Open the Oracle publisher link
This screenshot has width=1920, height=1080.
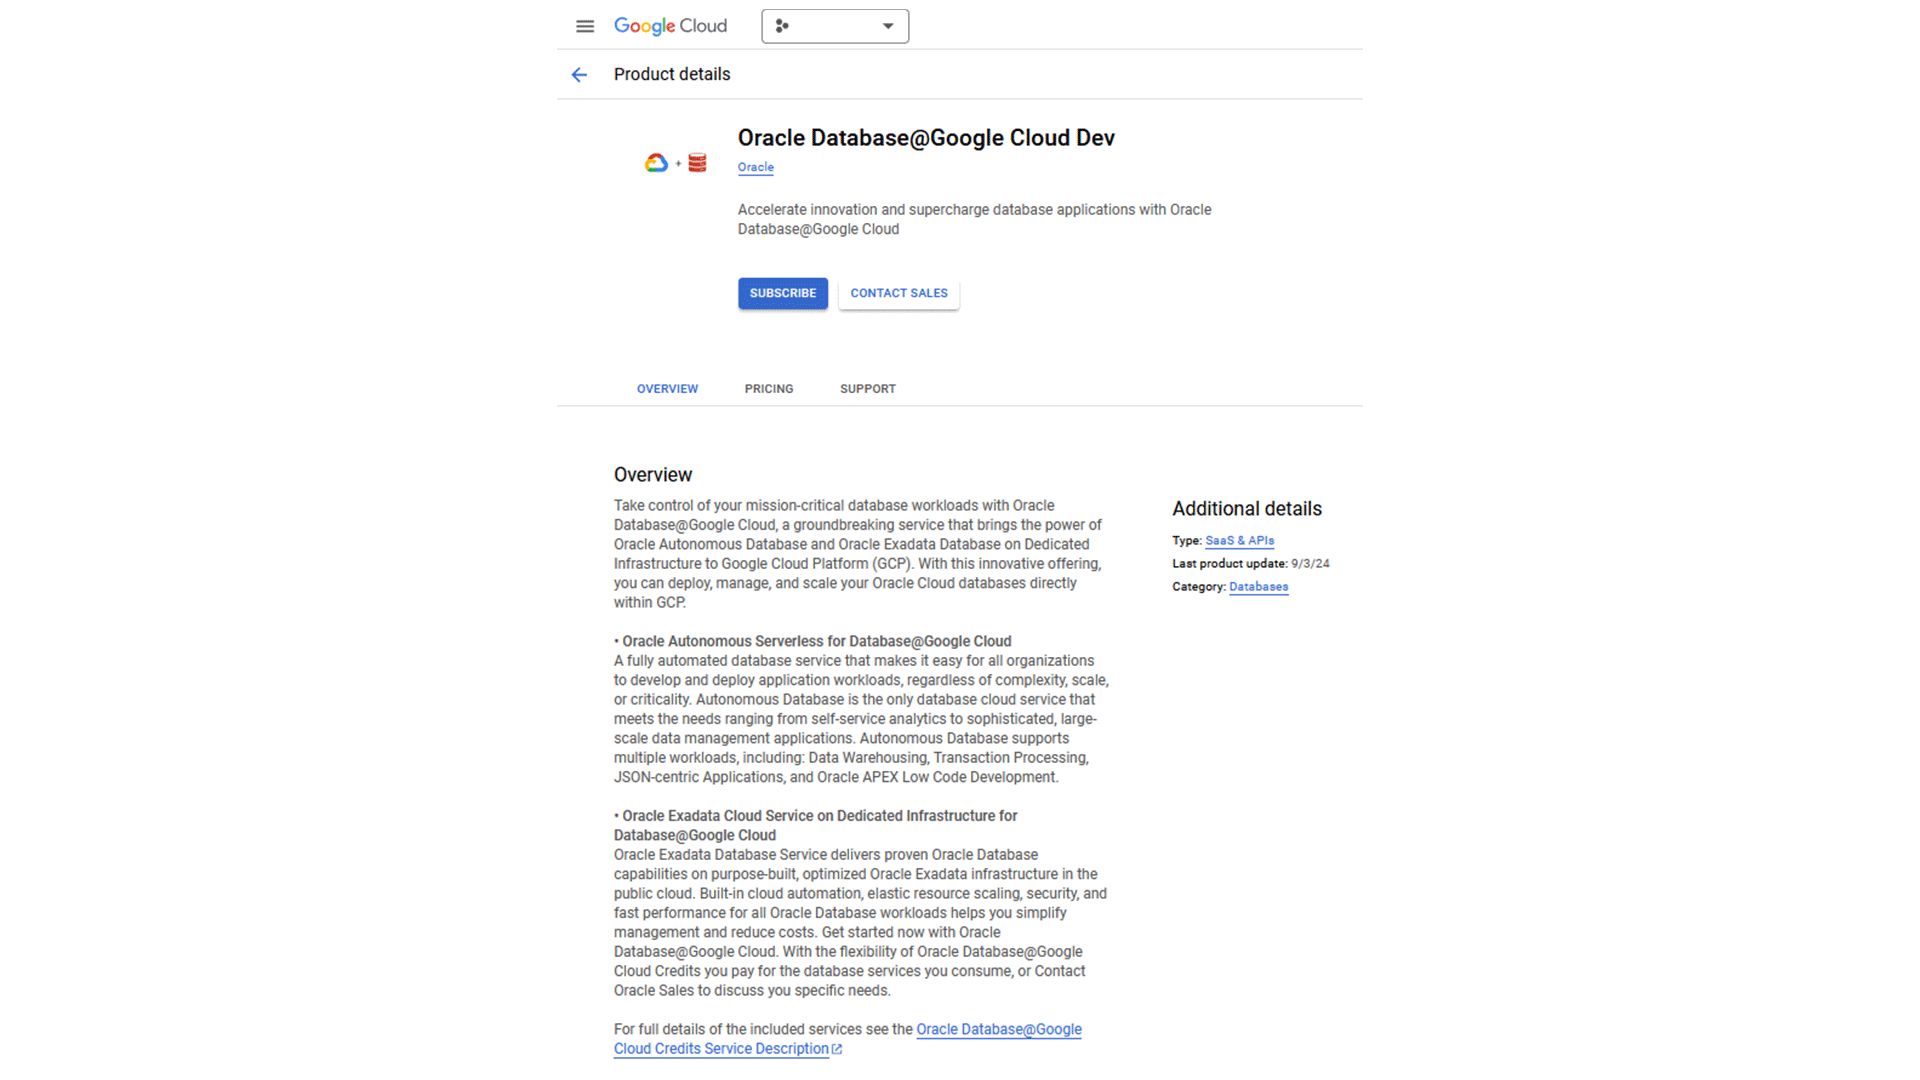tap(755, 167)
